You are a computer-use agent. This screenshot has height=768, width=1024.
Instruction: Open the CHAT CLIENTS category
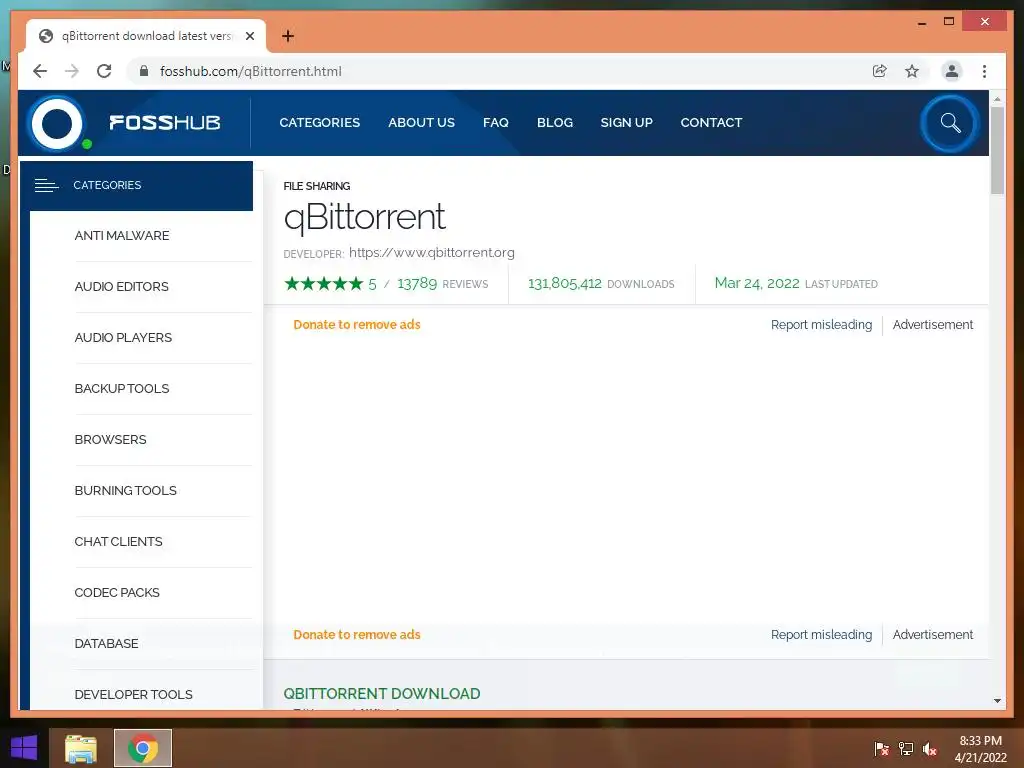pos(118,541)
